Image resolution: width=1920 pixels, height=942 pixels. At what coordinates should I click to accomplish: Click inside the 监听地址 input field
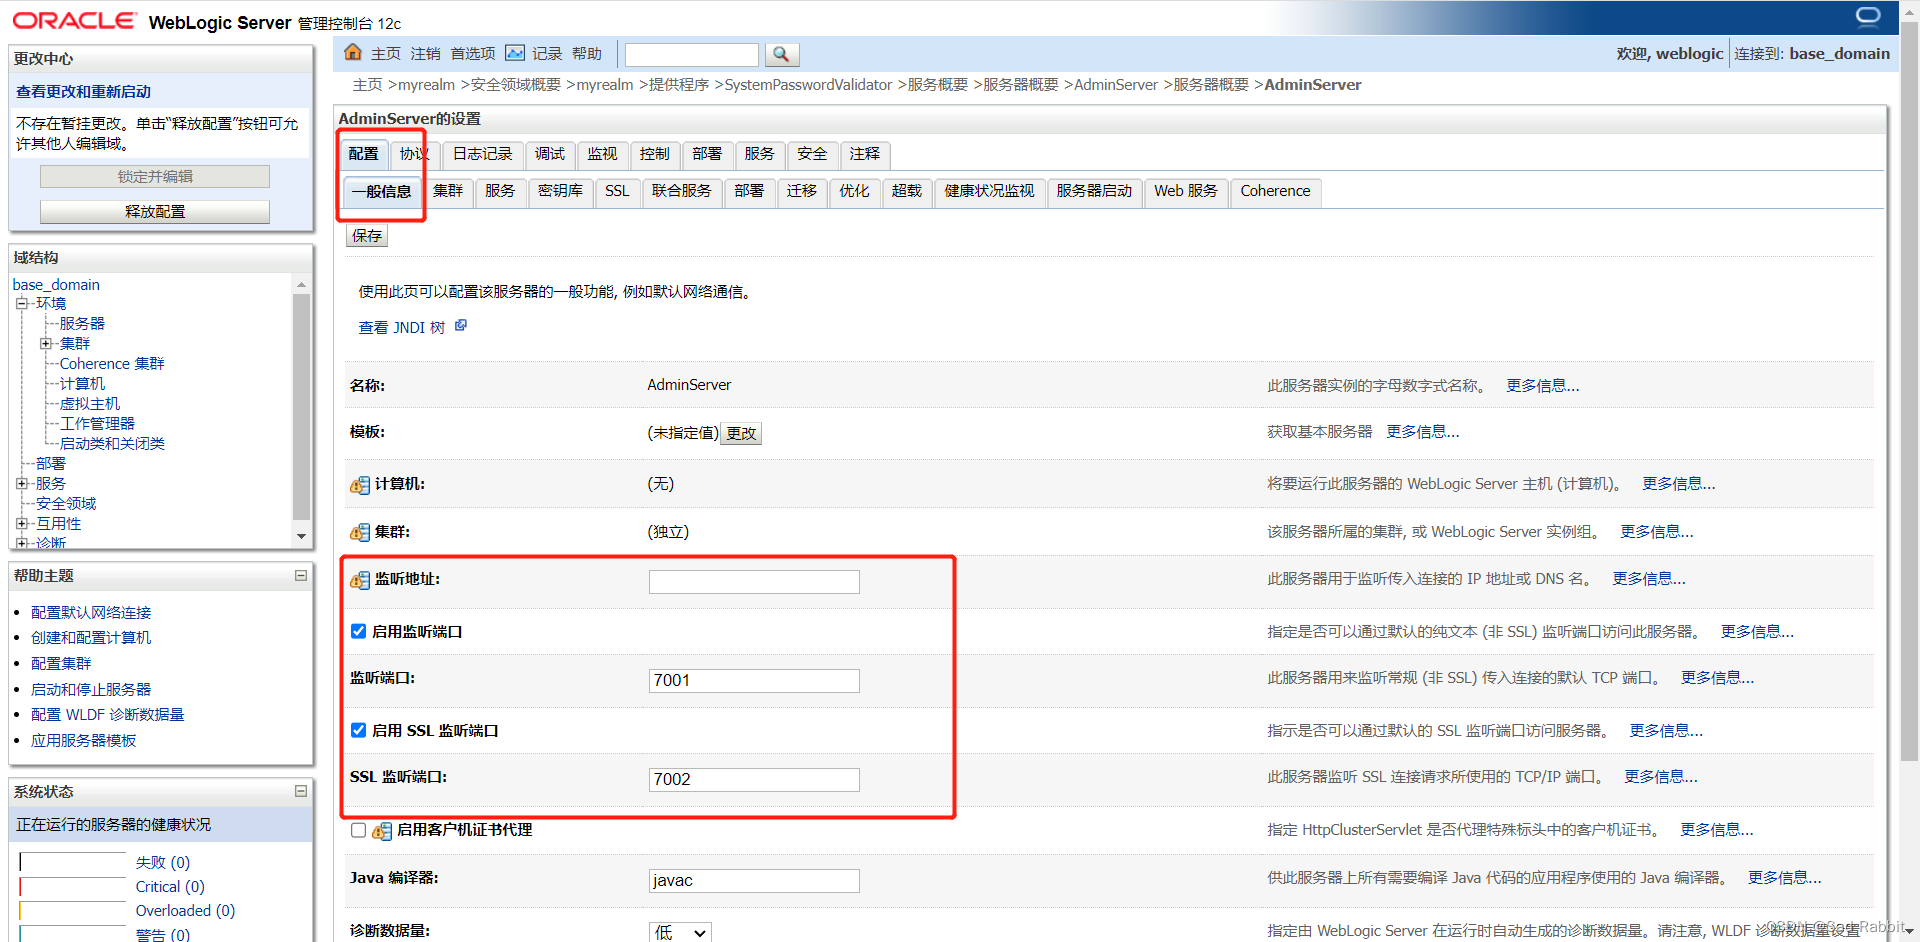(x=754, y=580)
